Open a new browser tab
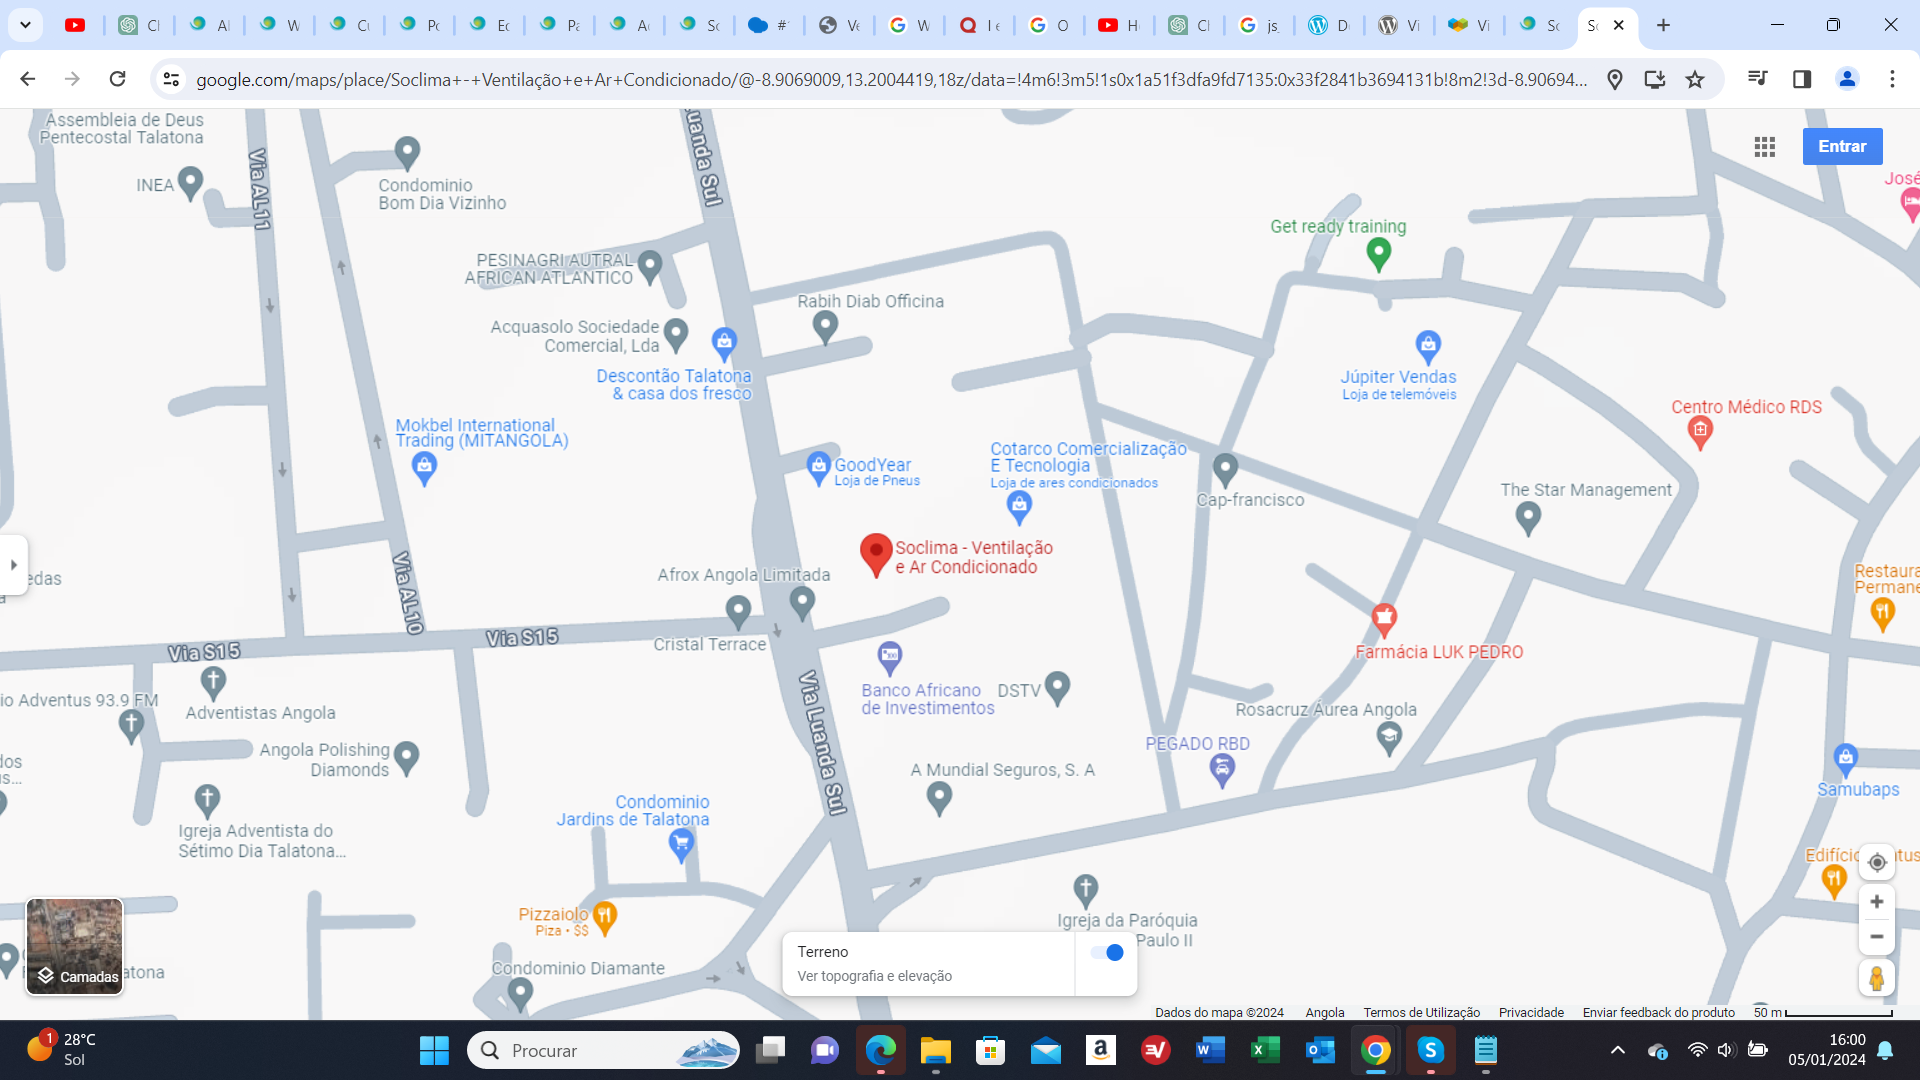The width and height of the screenshot is (1920, 1080). tap(1663, 25)
